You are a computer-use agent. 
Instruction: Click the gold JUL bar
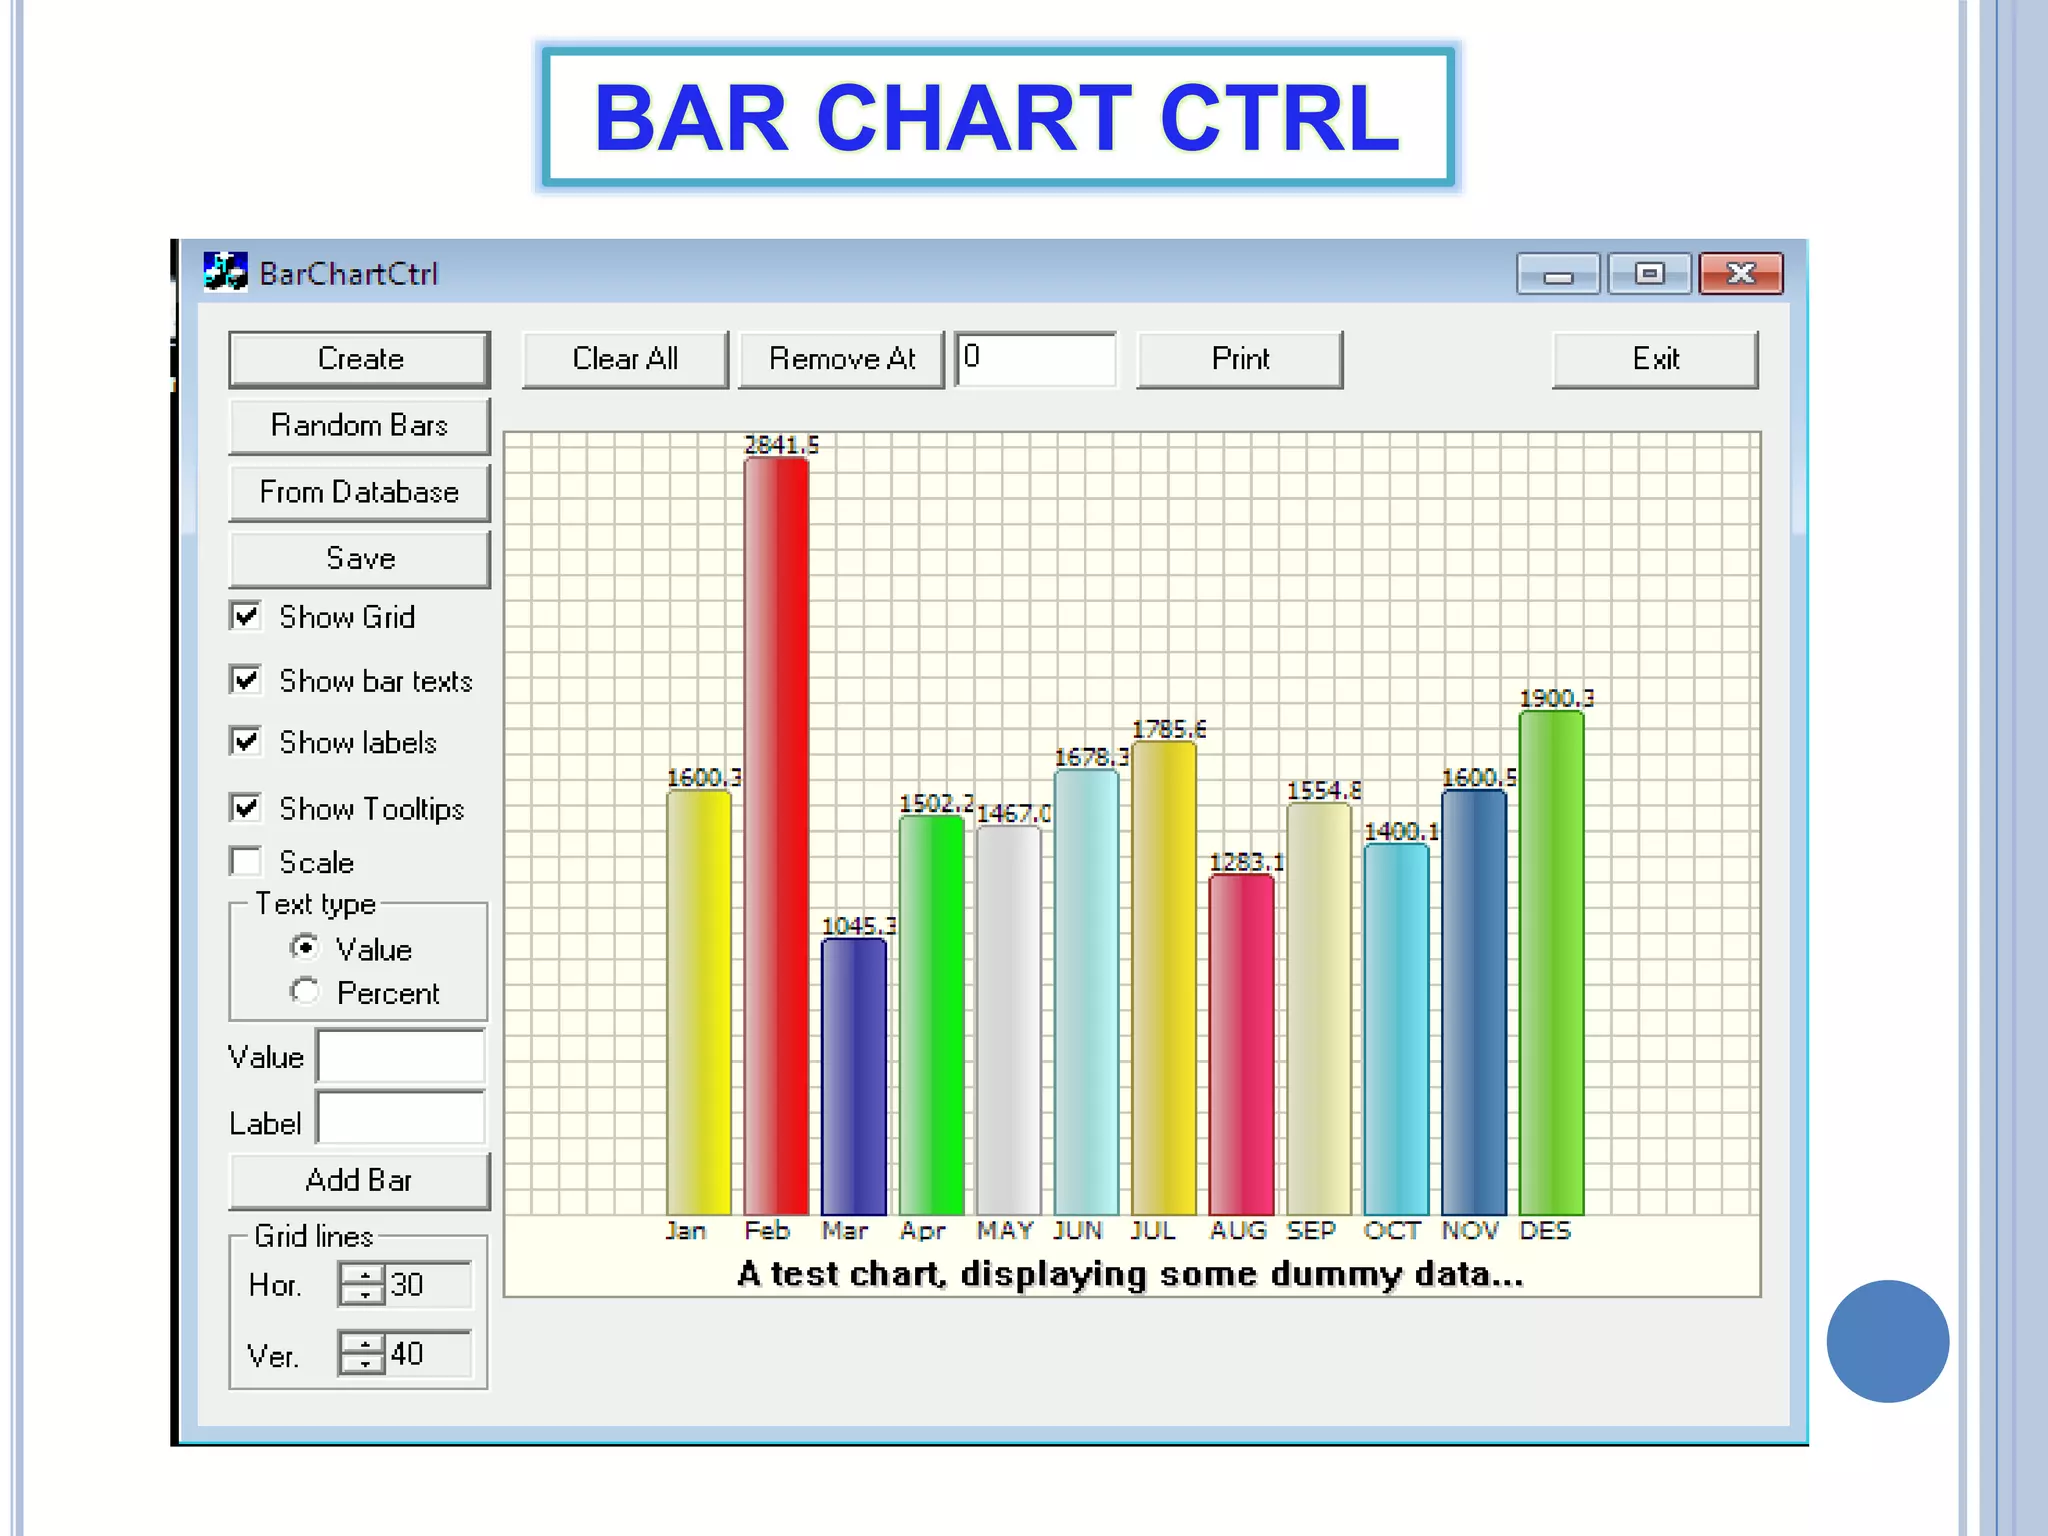(1164, 977)
